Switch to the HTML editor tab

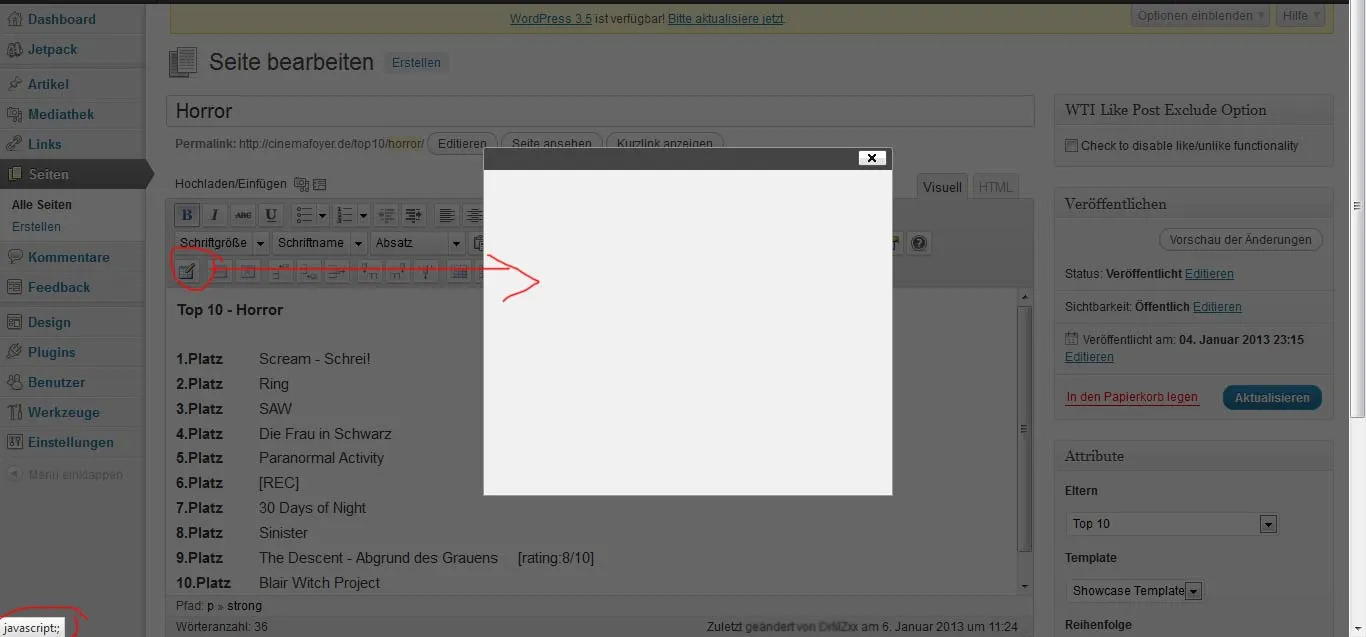click(995, 187)
